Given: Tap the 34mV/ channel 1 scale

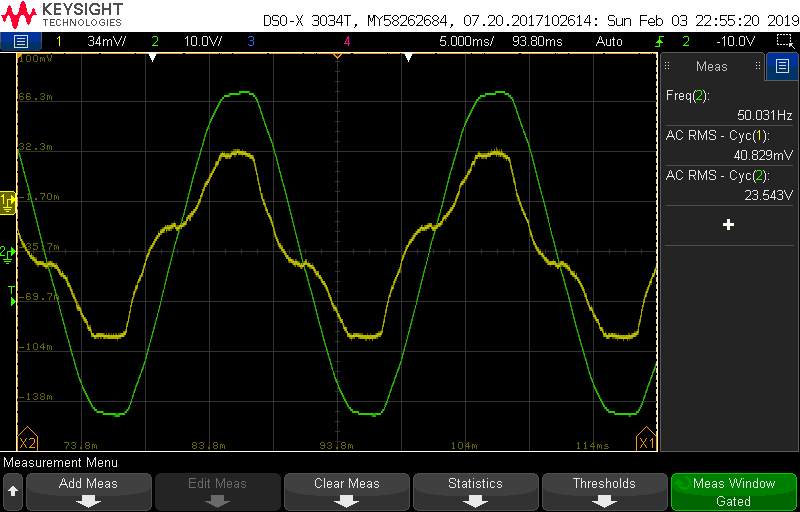Looking at the screenshot, I should point(106,41).
